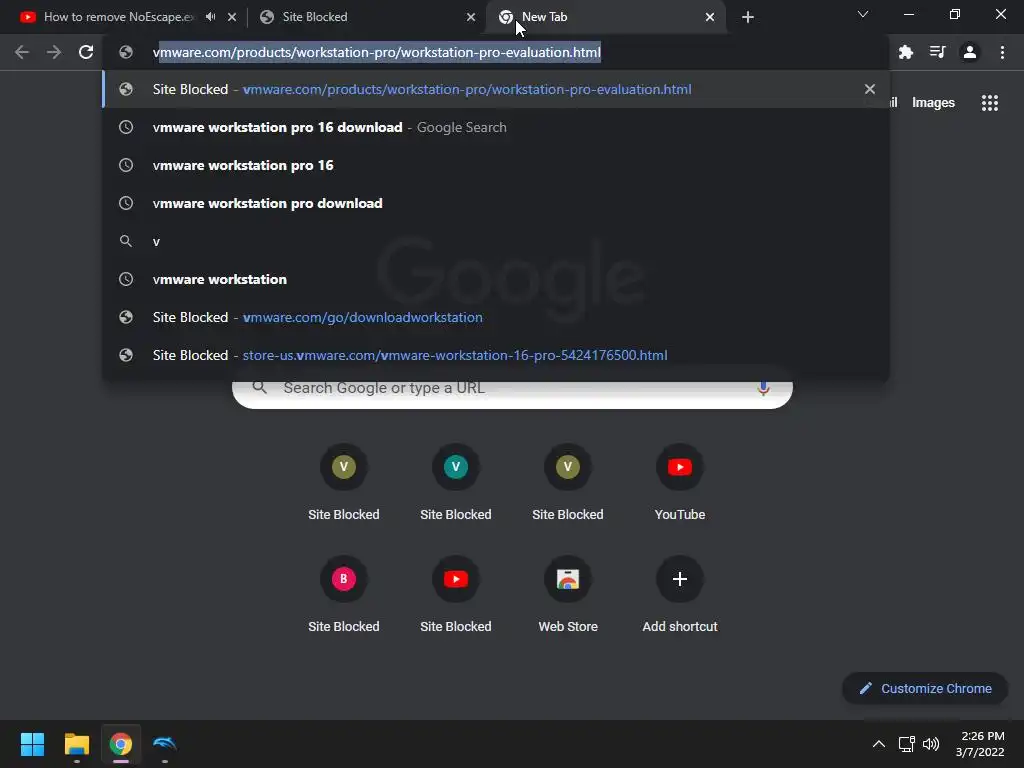This screenshot has height=768, width=1024.
Task: Open the teal V Site Blocked shortcut
Action: click(456, 483)
